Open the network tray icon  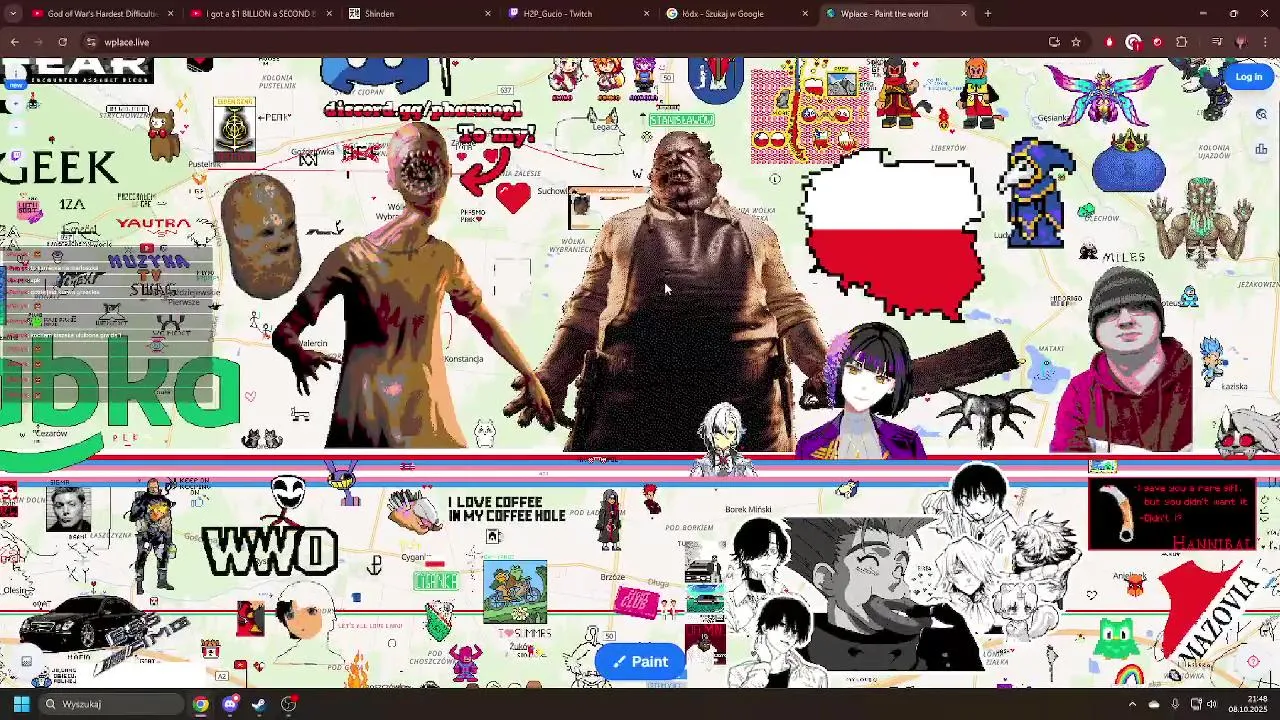click(x=1195, y=704)
